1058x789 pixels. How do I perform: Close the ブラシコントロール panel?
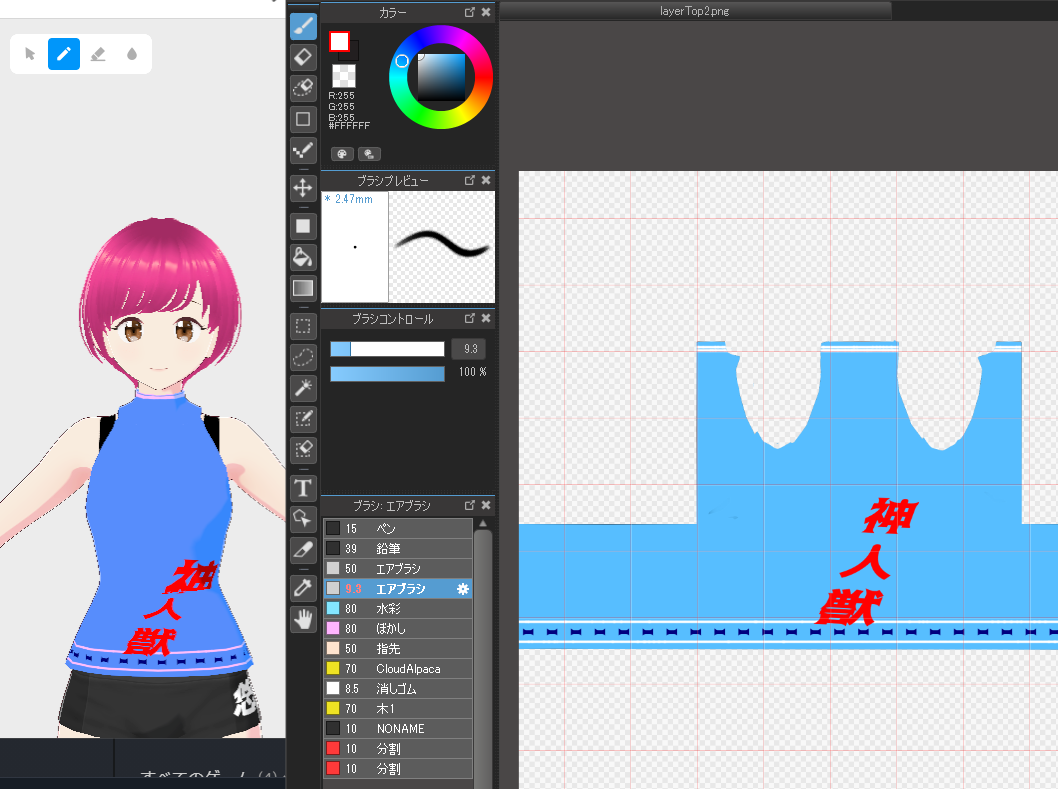point(486,318)
